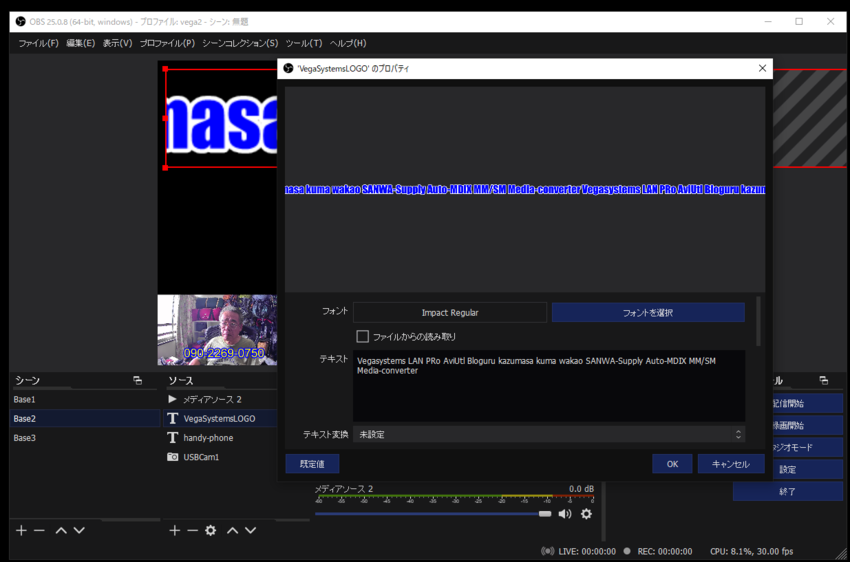This screenshot has width=850, height=562.
Task: Click フォントを選択 button
Action: [x=648, y=313]
